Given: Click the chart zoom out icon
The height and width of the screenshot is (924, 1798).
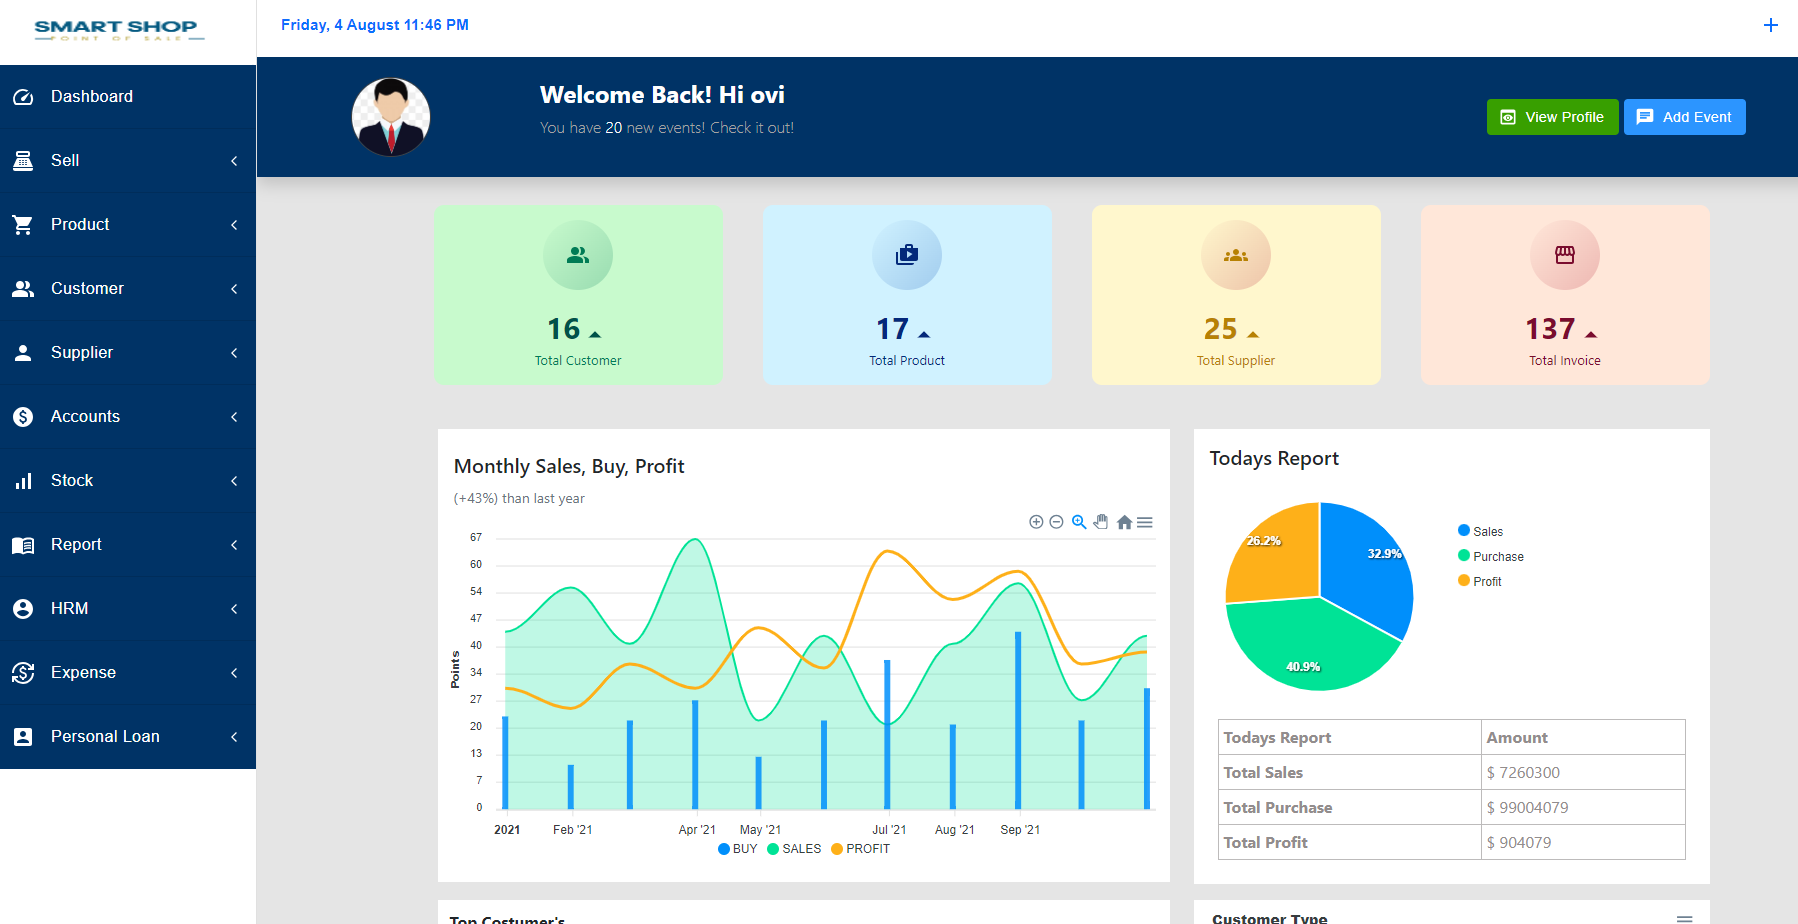Looking at the screenshot, I should [x=1056, y=522].
